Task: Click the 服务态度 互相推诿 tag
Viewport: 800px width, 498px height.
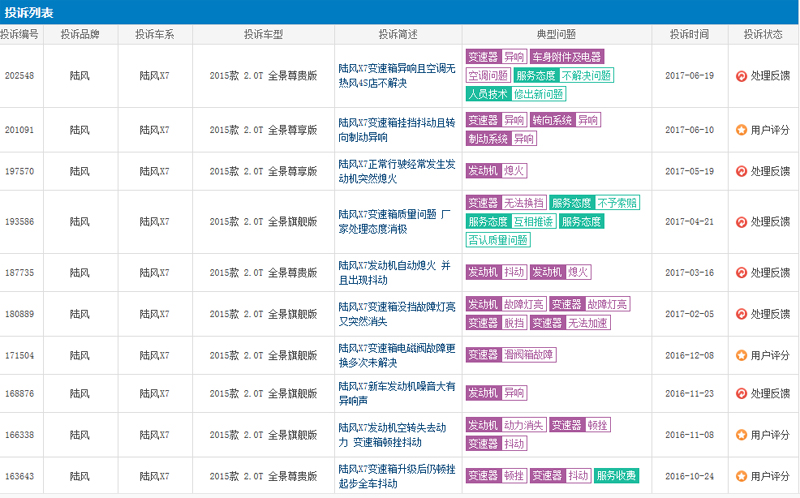Action: 511,221
